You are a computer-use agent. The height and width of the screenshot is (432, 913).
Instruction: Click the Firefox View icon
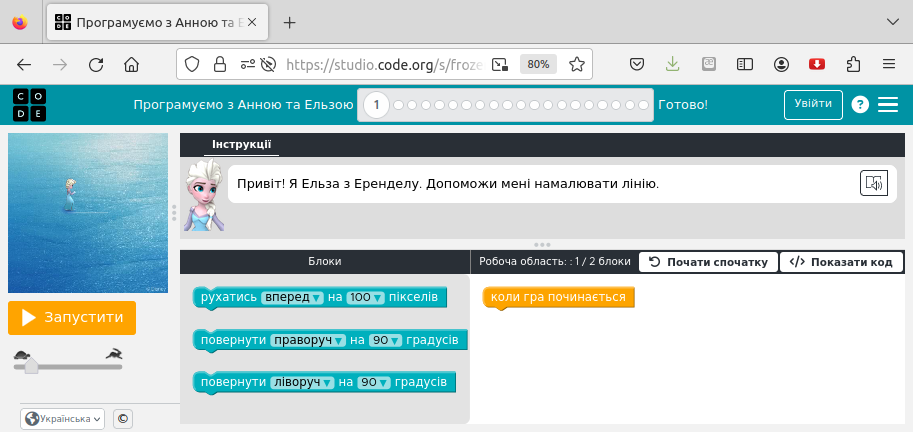(x=20, y=23)
